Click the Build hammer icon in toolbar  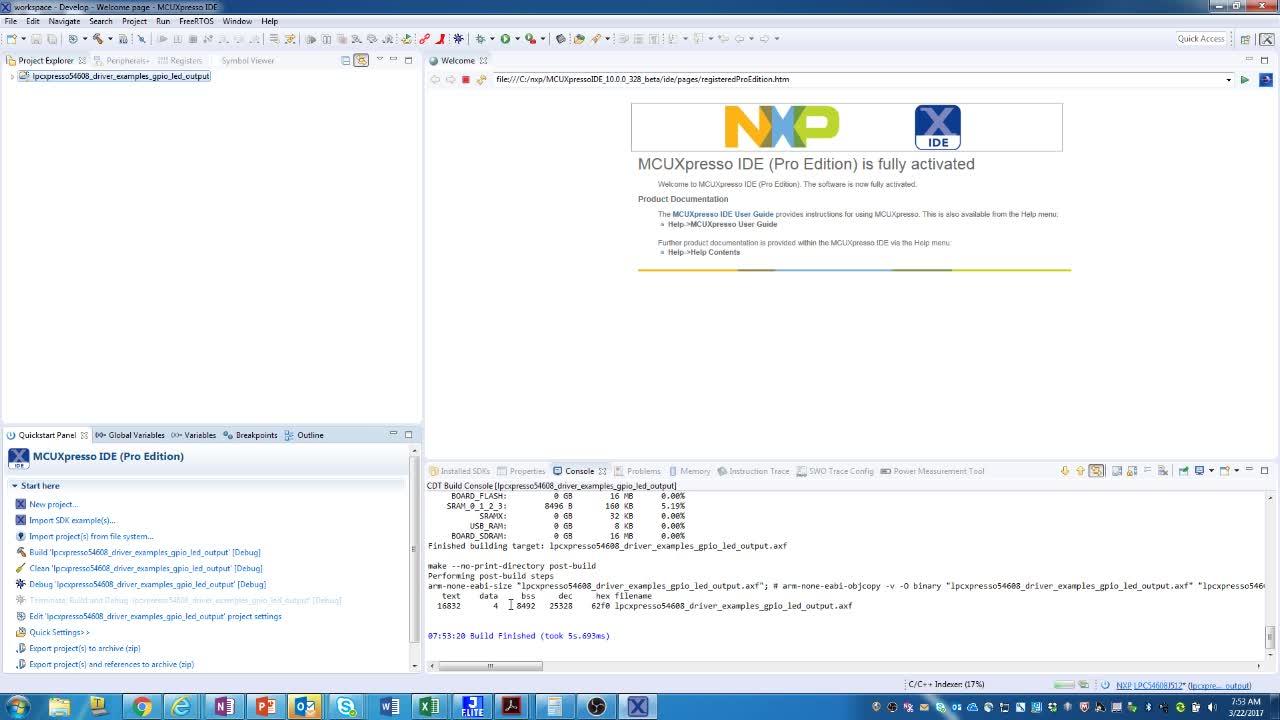[97, 39]
